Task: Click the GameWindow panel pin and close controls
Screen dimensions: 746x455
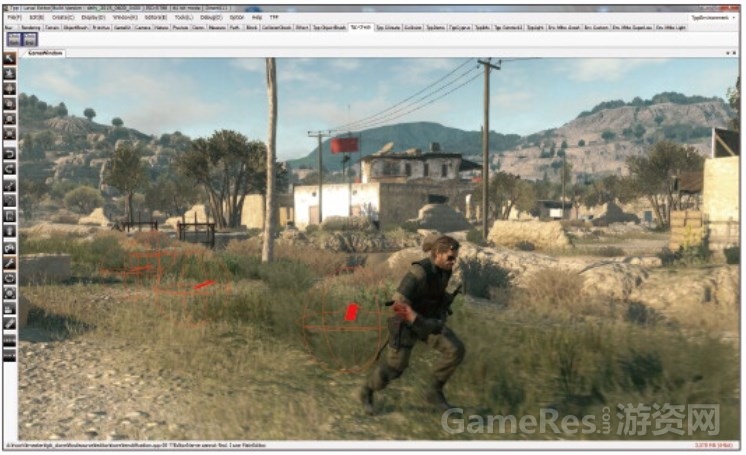Action: (730, 53)
